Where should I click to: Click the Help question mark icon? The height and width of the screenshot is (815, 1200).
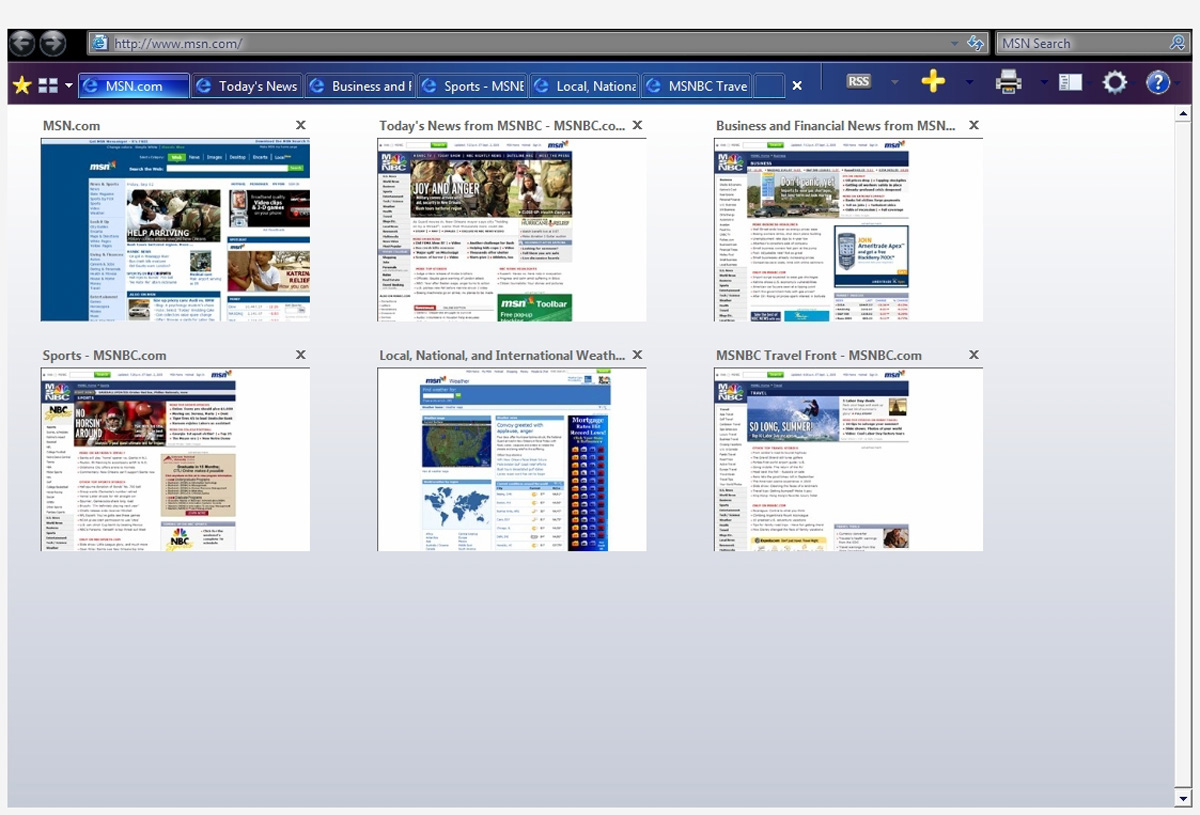[x=1157, y=82]
